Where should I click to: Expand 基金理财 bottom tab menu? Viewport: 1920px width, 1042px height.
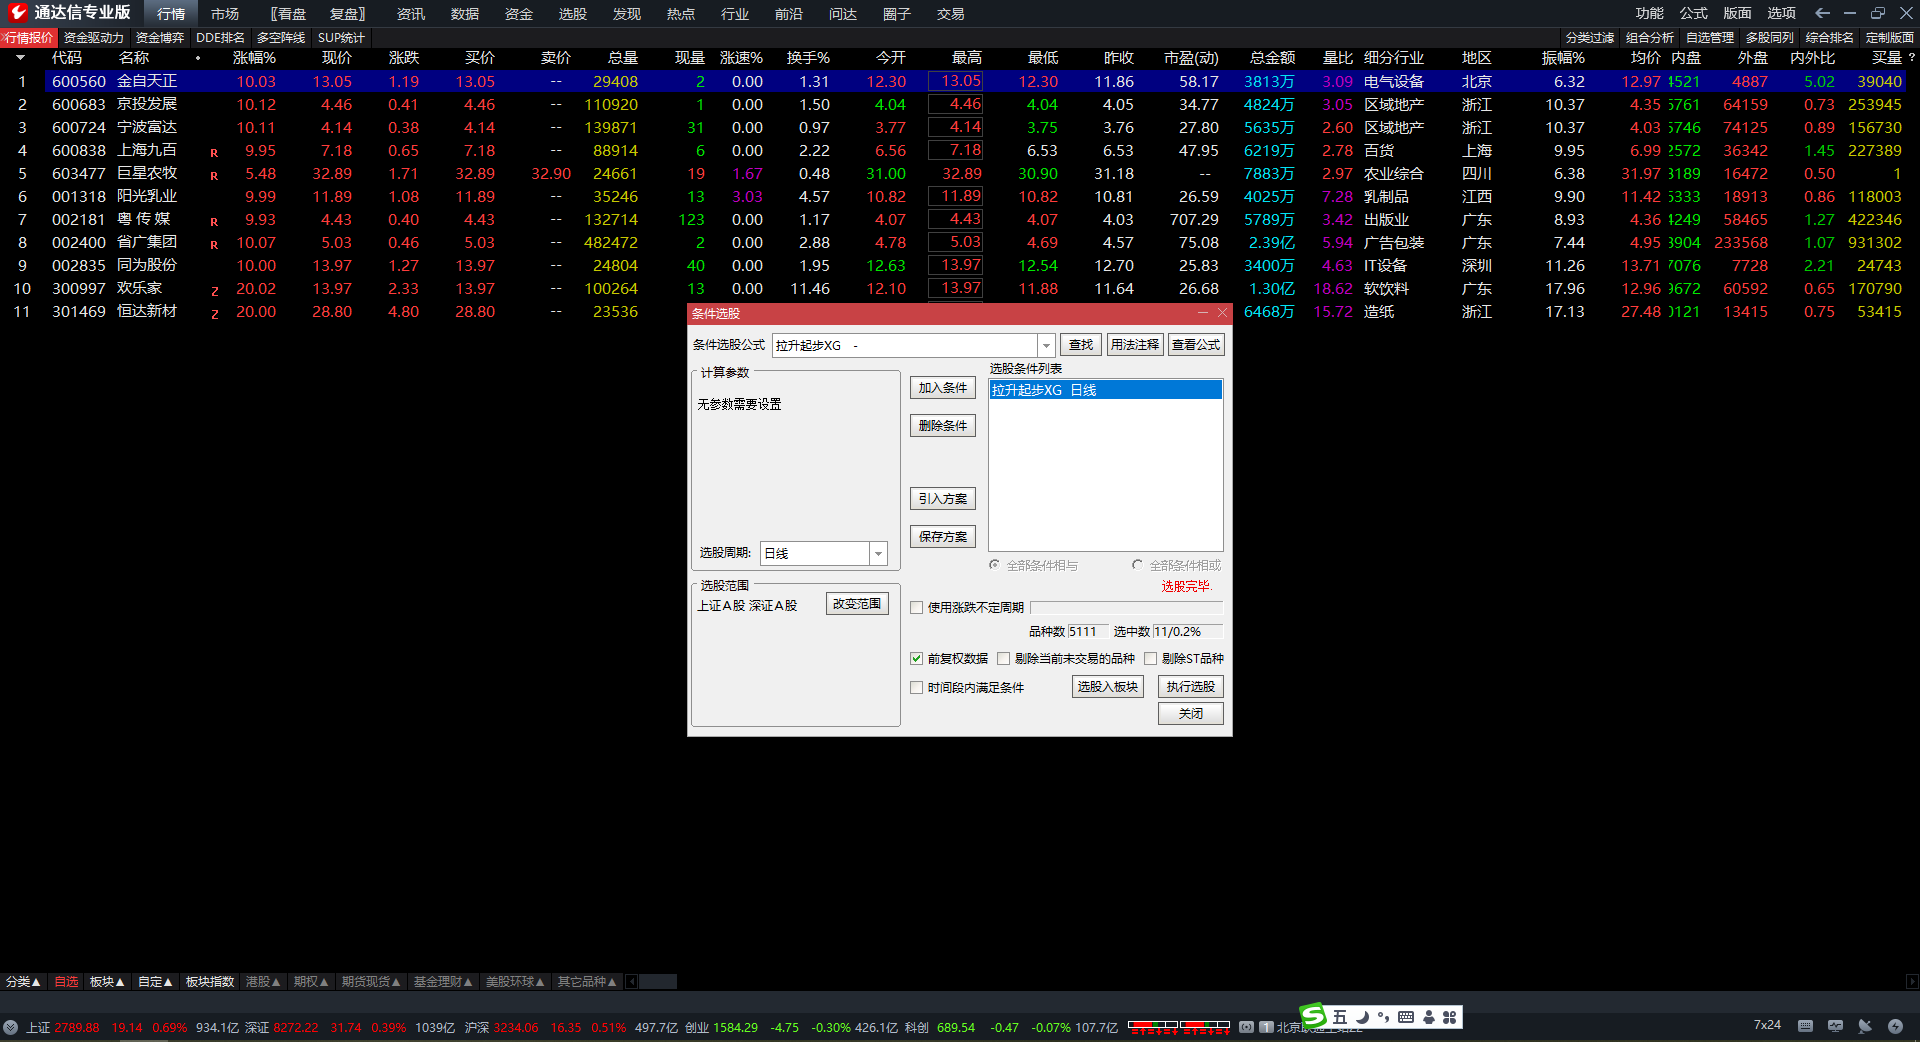[x=443, y=982]
